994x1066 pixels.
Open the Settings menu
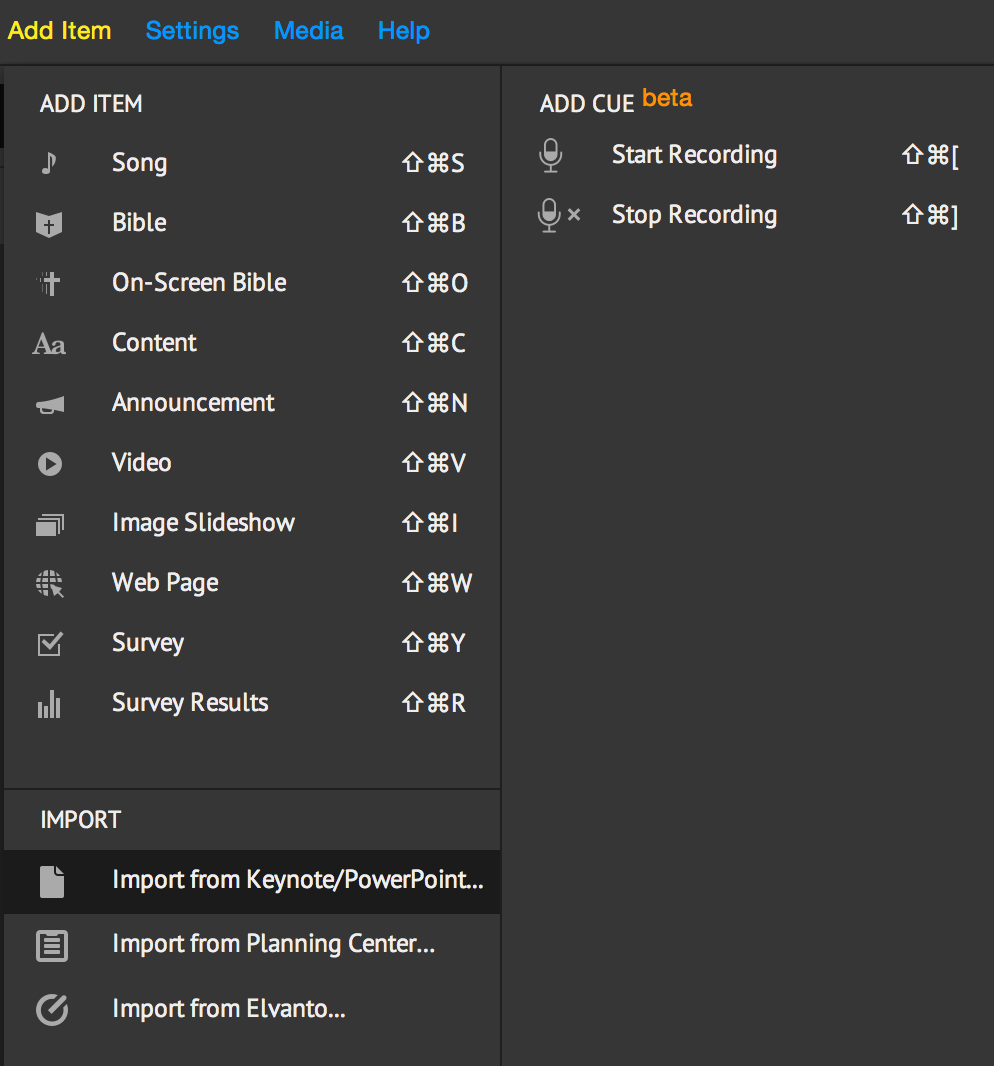tap(192, 31)
